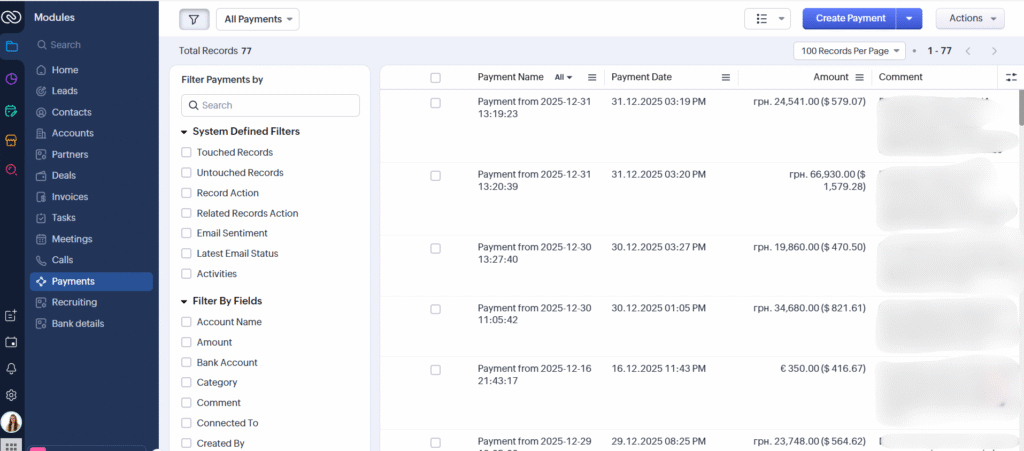Click the filter funnel icon button
This screenshot has height=451, width=1024.
(x=194, y=19)
